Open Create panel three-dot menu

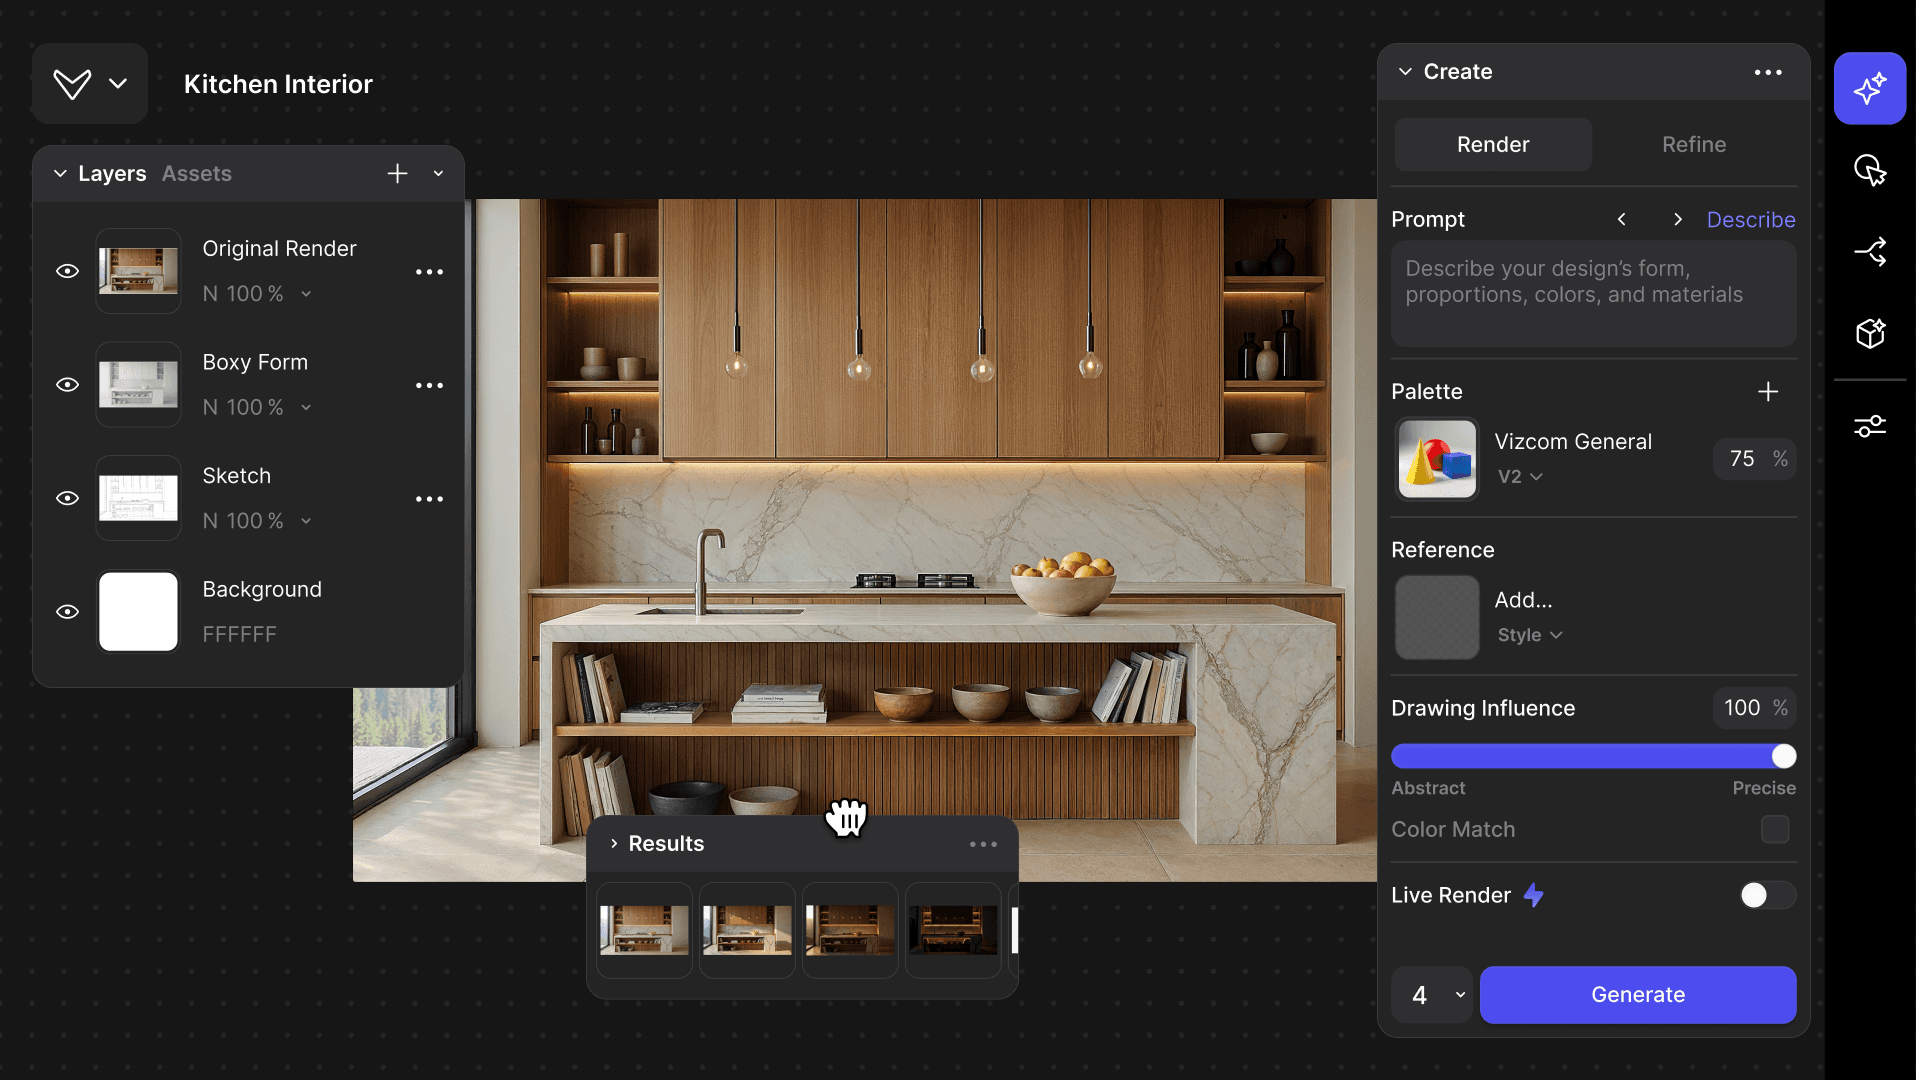(x=1767, y=72)
